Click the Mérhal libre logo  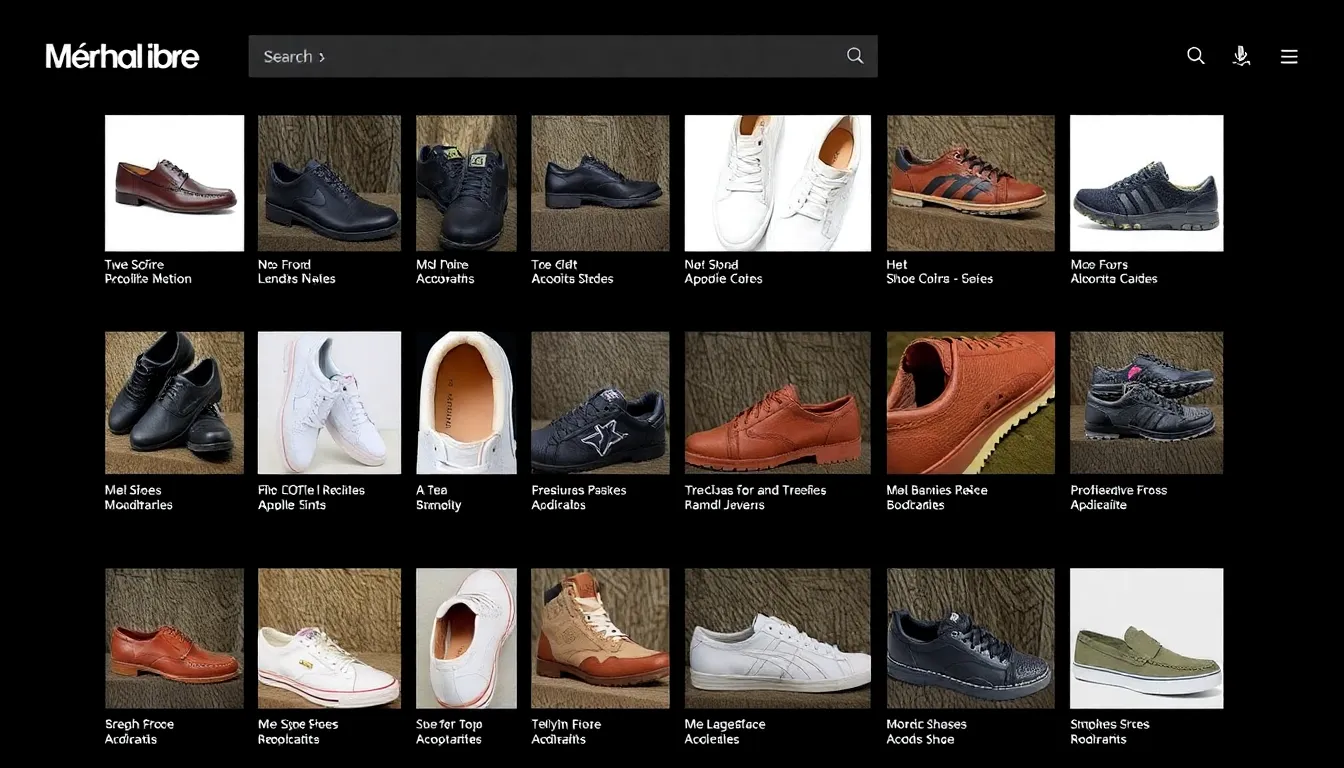[121, 56]
